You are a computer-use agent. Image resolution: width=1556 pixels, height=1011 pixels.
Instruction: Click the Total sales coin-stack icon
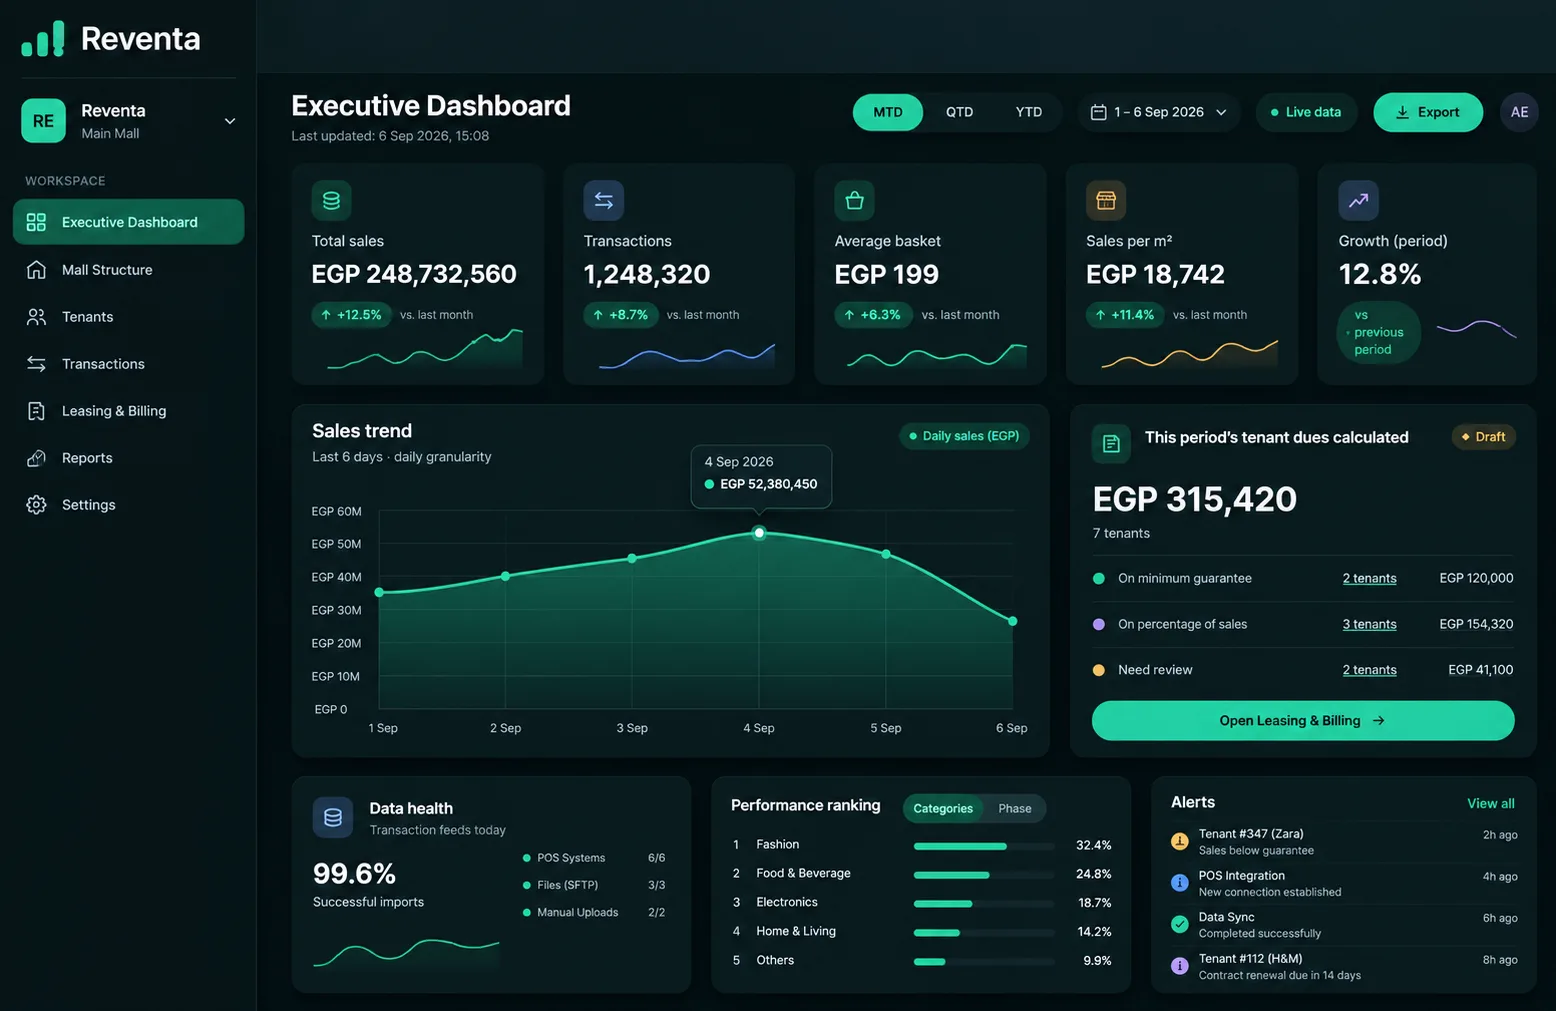tap(332, 200)
